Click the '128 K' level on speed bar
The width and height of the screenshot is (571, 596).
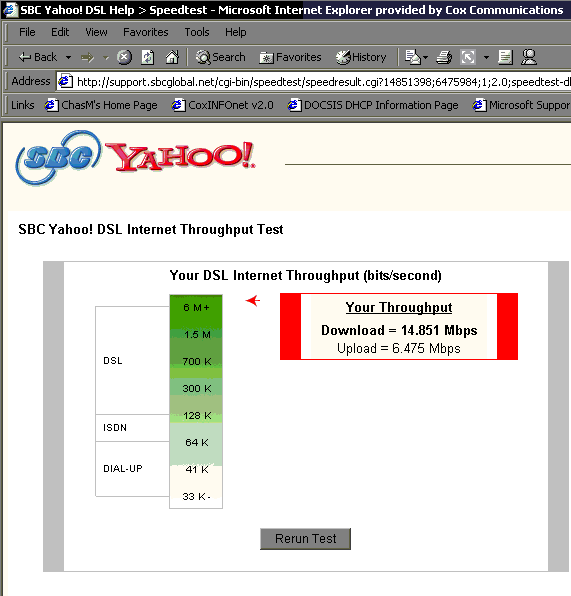coord(197,415)
